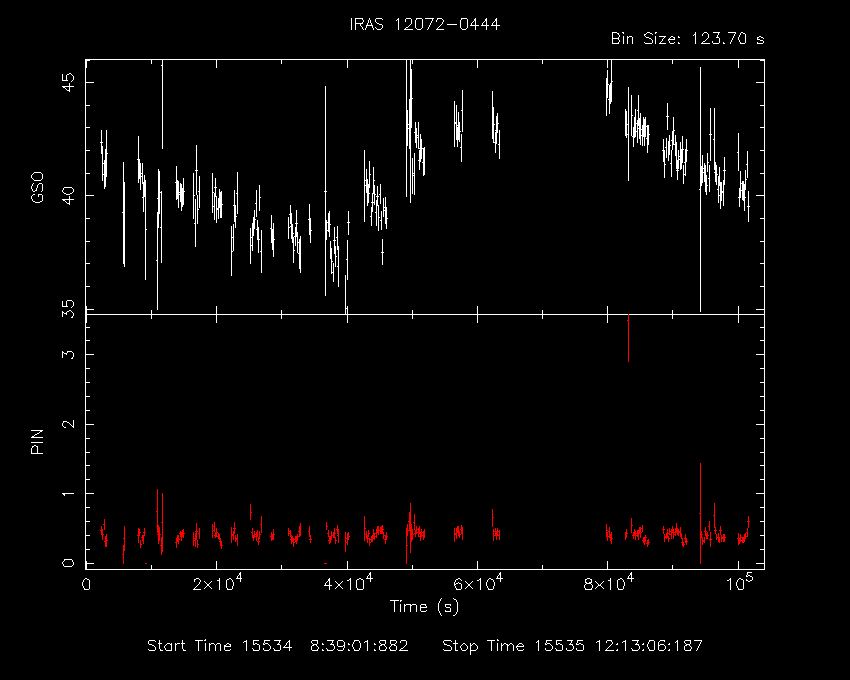Click the plot title IRAS 12072-0444
850x680 pixels.
tap(424, 24)
